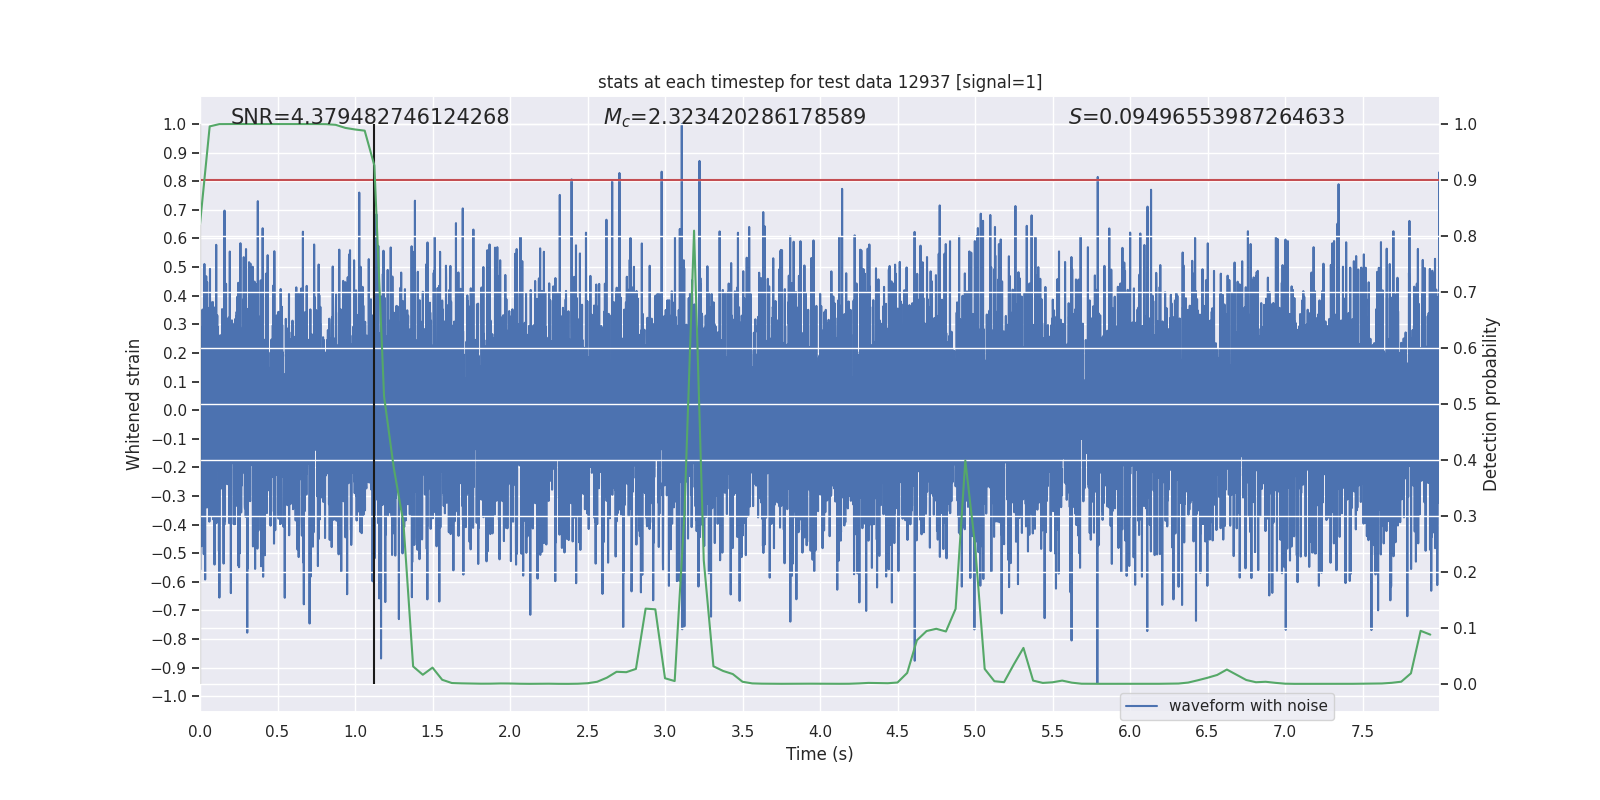The height and width of the screenshot is (800, 1600).
Task: Click the right axis tick label 0.5
Action: pyautogui.click(x=1465, y=404)
